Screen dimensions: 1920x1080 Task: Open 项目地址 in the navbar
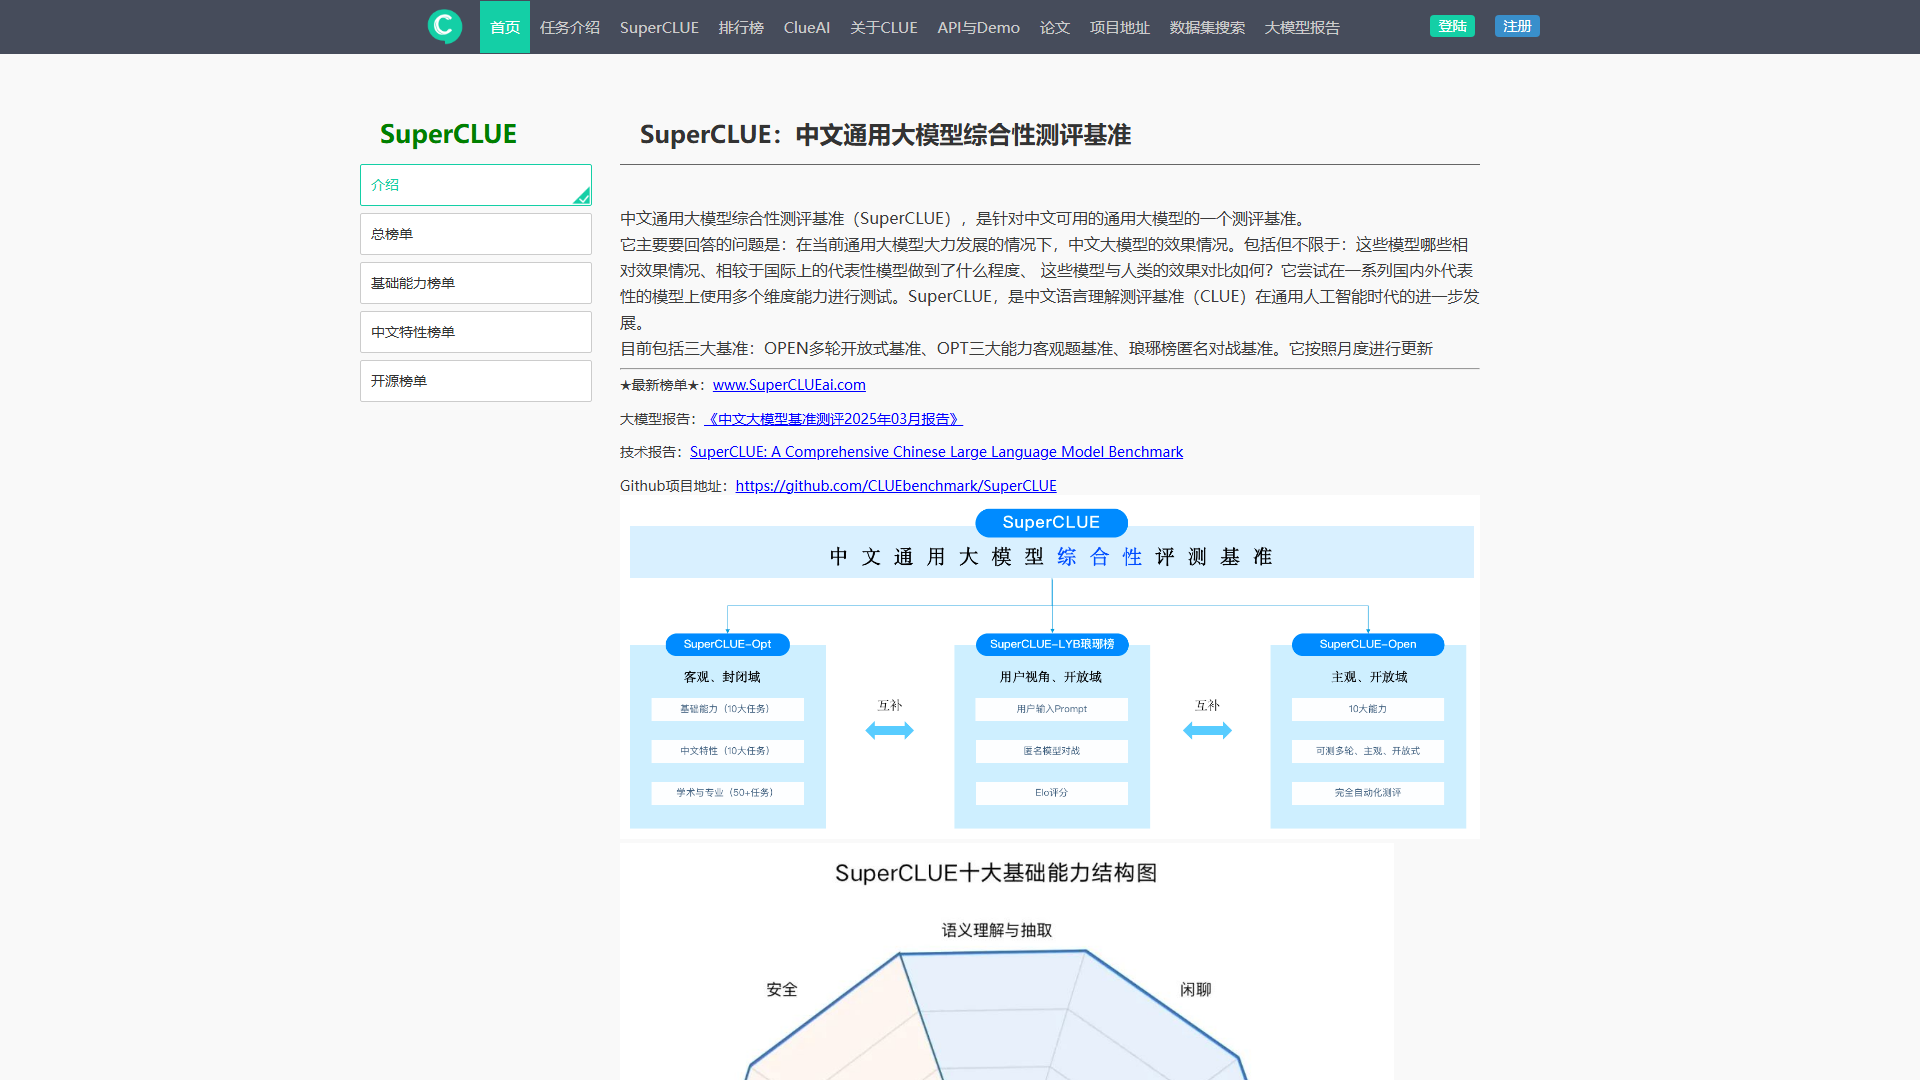1120,27
